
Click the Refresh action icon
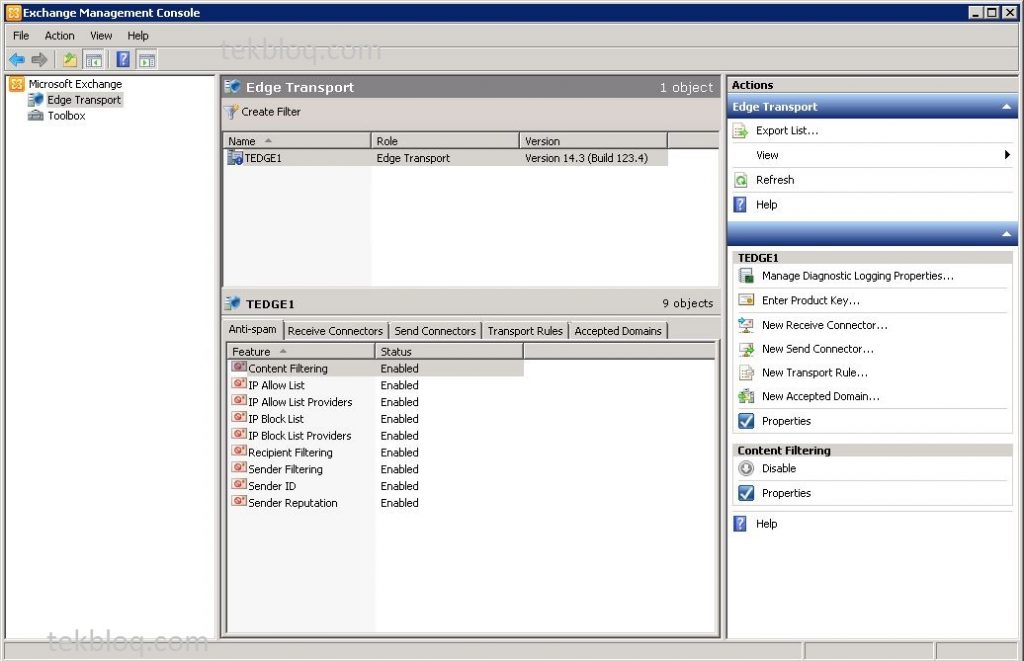pyautogui.click(x=741, y=180)
